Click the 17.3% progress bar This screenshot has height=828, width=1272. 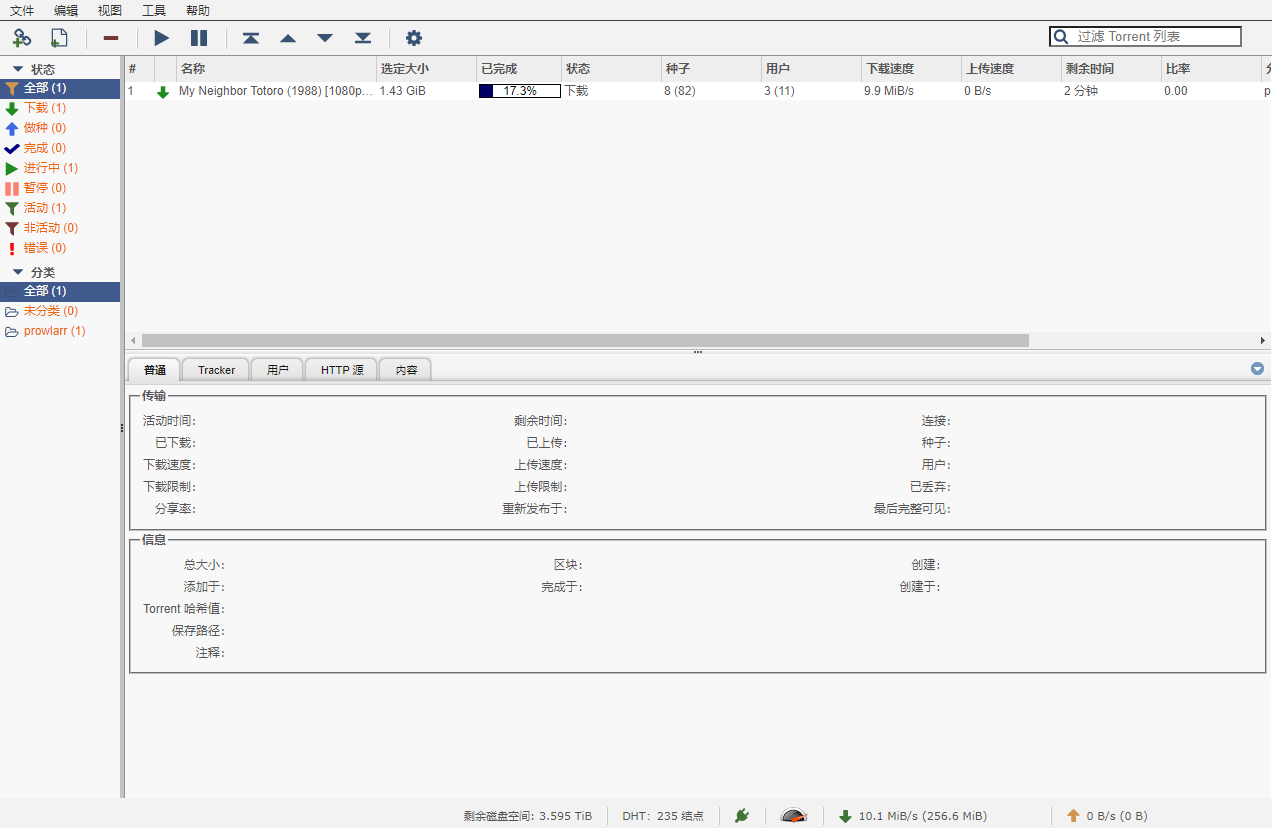point(519,91)
